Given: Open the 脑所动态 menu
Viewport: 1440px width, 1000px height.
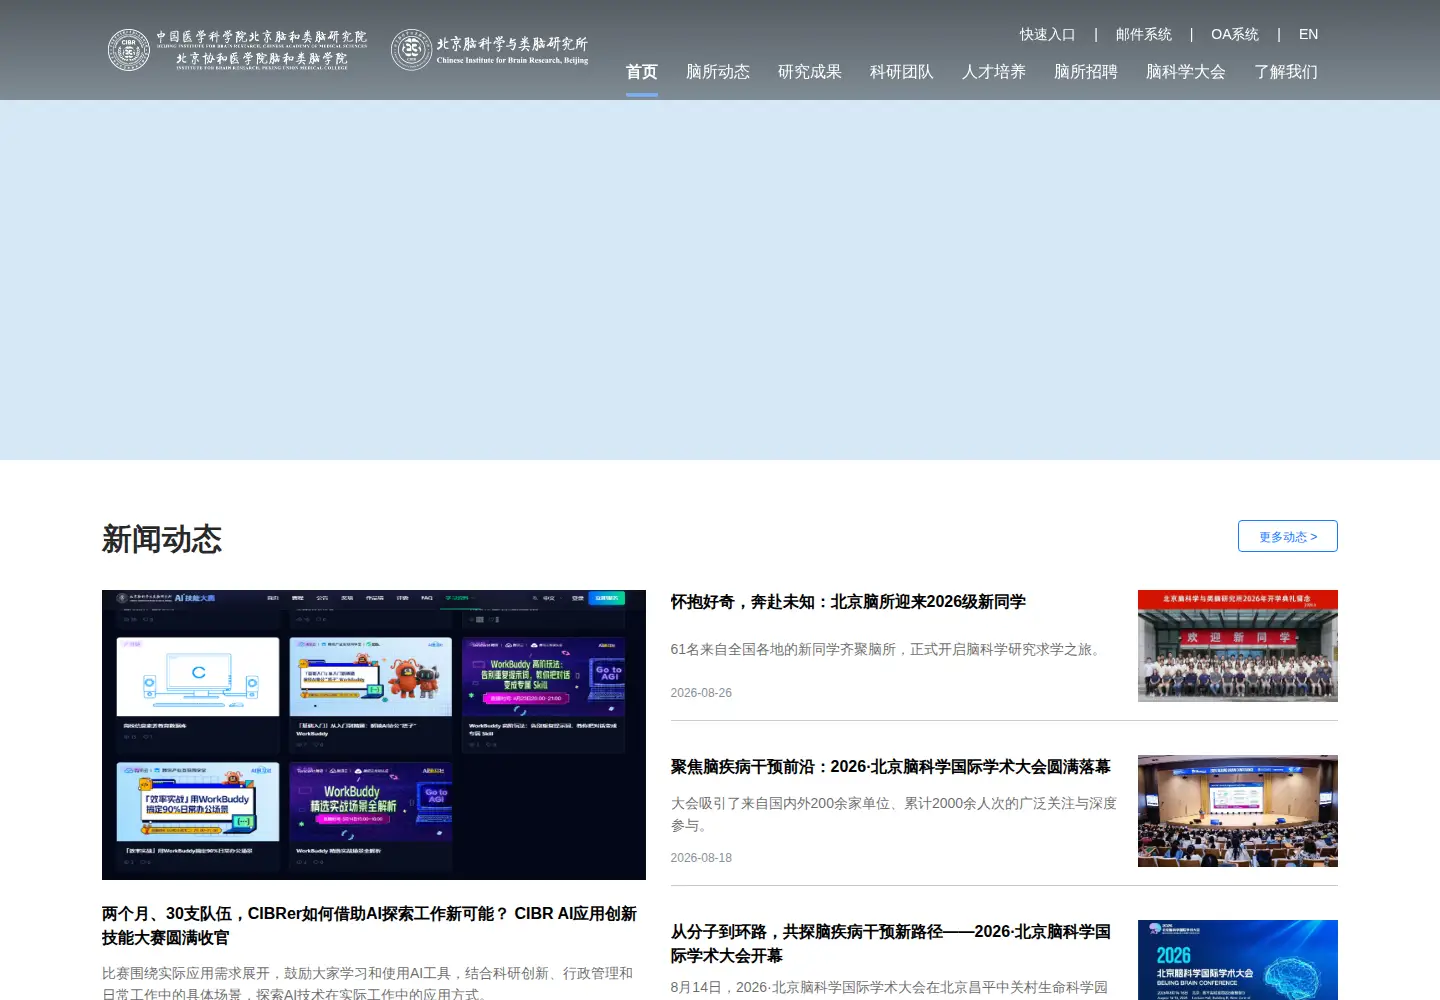Looking at the screenshot, I should click(718, 72).
